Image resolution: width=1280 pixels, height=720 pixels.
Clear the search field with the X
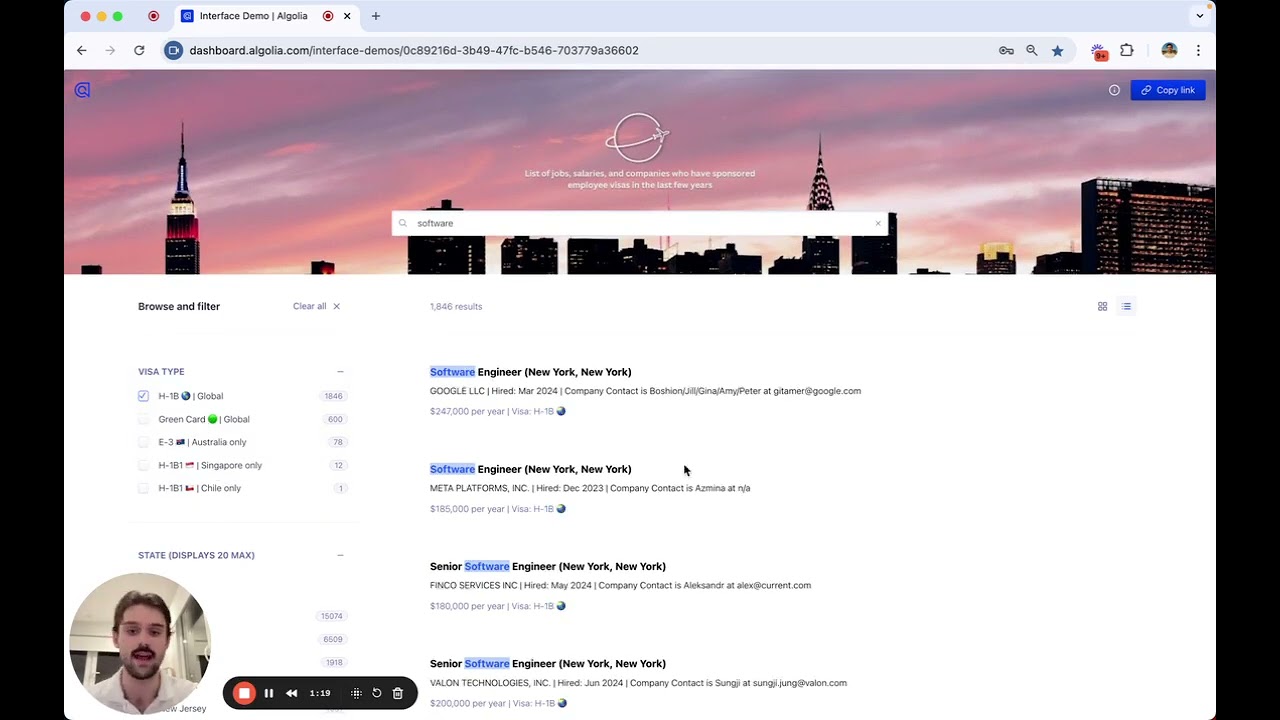(x=878, y=223)
